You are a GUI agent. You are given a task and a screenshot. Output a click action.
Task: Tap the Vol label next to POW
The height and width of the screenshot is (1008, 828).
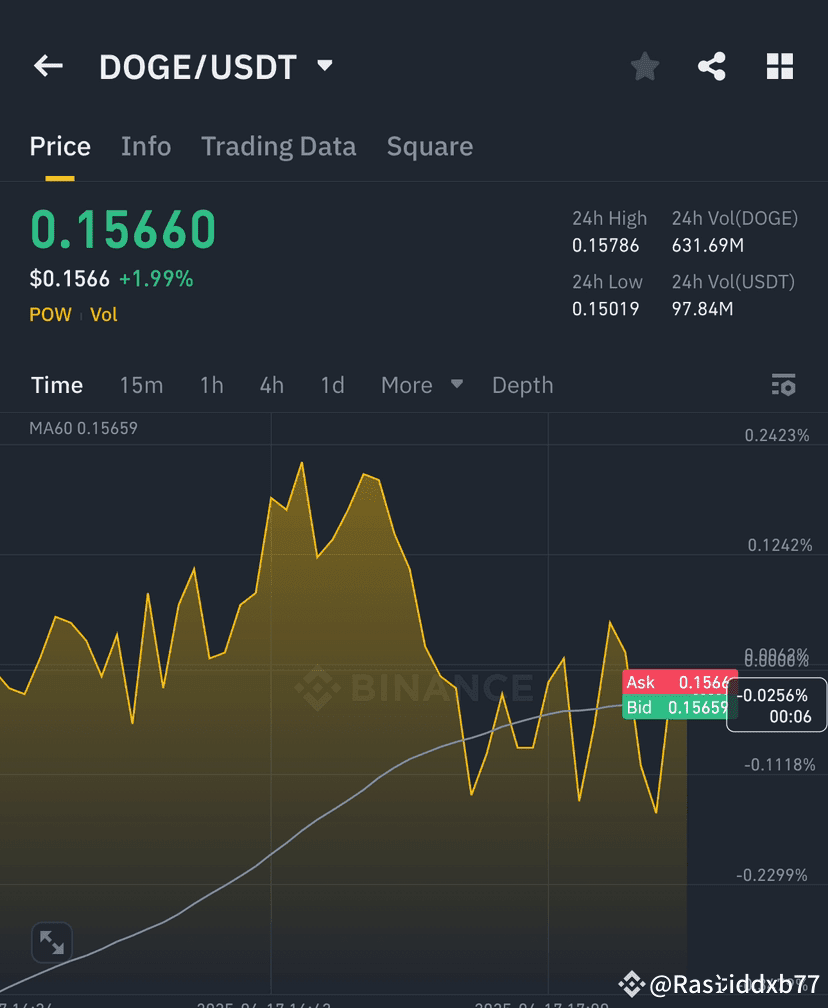[103, 314]
